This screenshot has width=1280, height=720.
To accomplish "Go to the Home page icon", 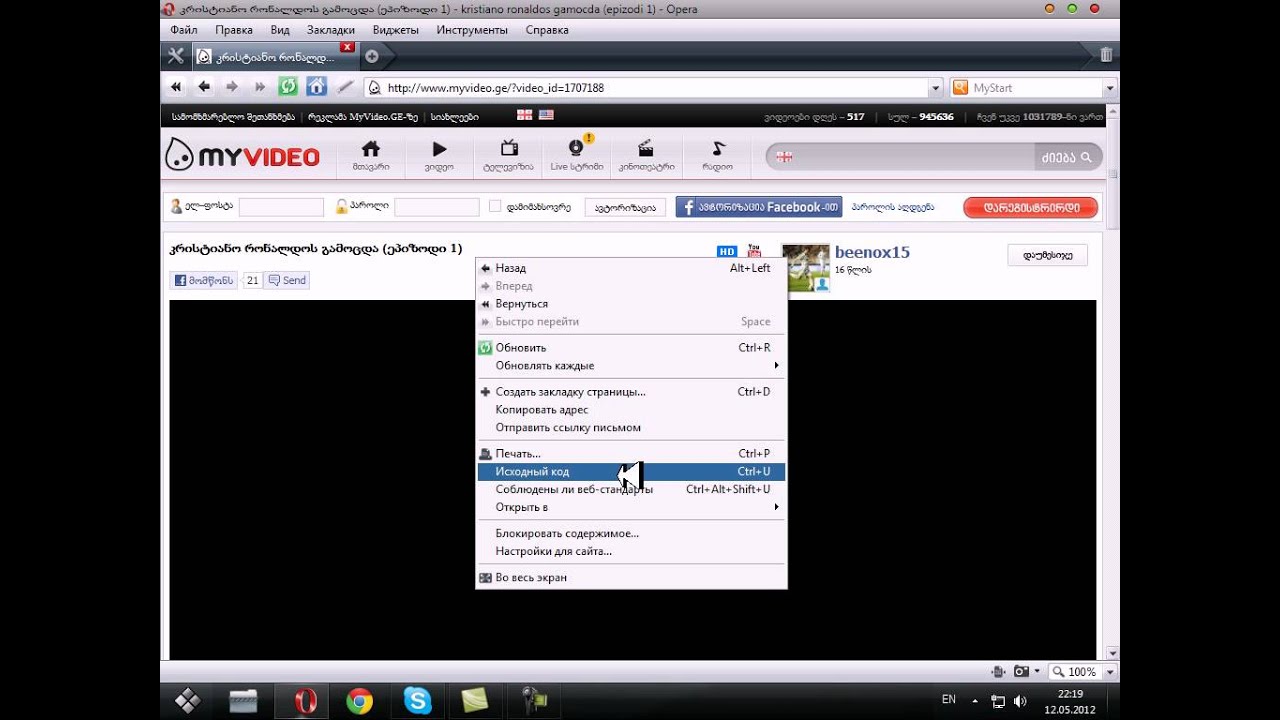I will point(316,87).
